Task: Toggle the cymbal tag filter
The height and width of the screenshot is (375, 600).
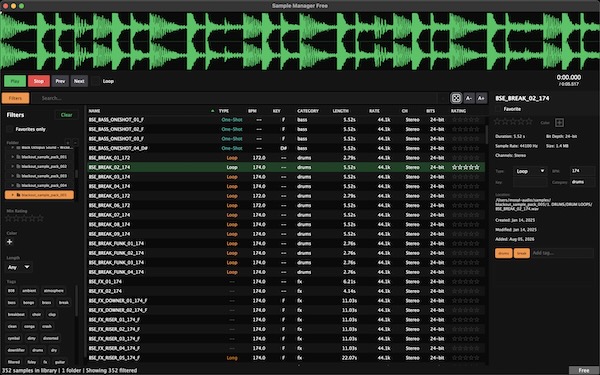Action: click(14, 338)
